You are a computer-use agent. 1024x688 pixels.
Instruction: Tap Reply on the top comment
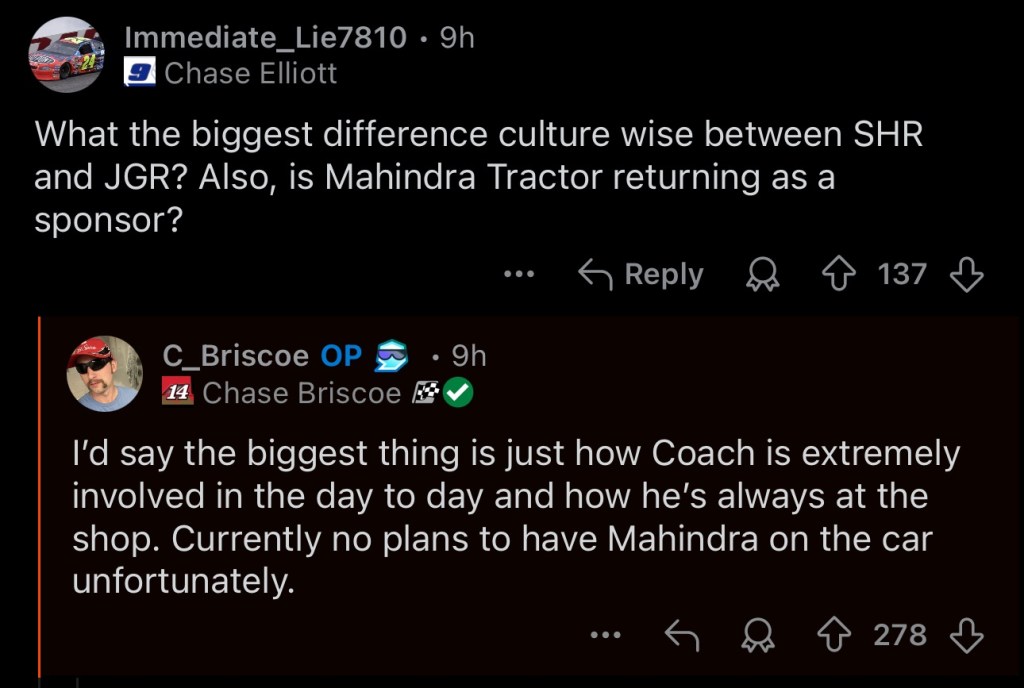[x=642, y=274]
